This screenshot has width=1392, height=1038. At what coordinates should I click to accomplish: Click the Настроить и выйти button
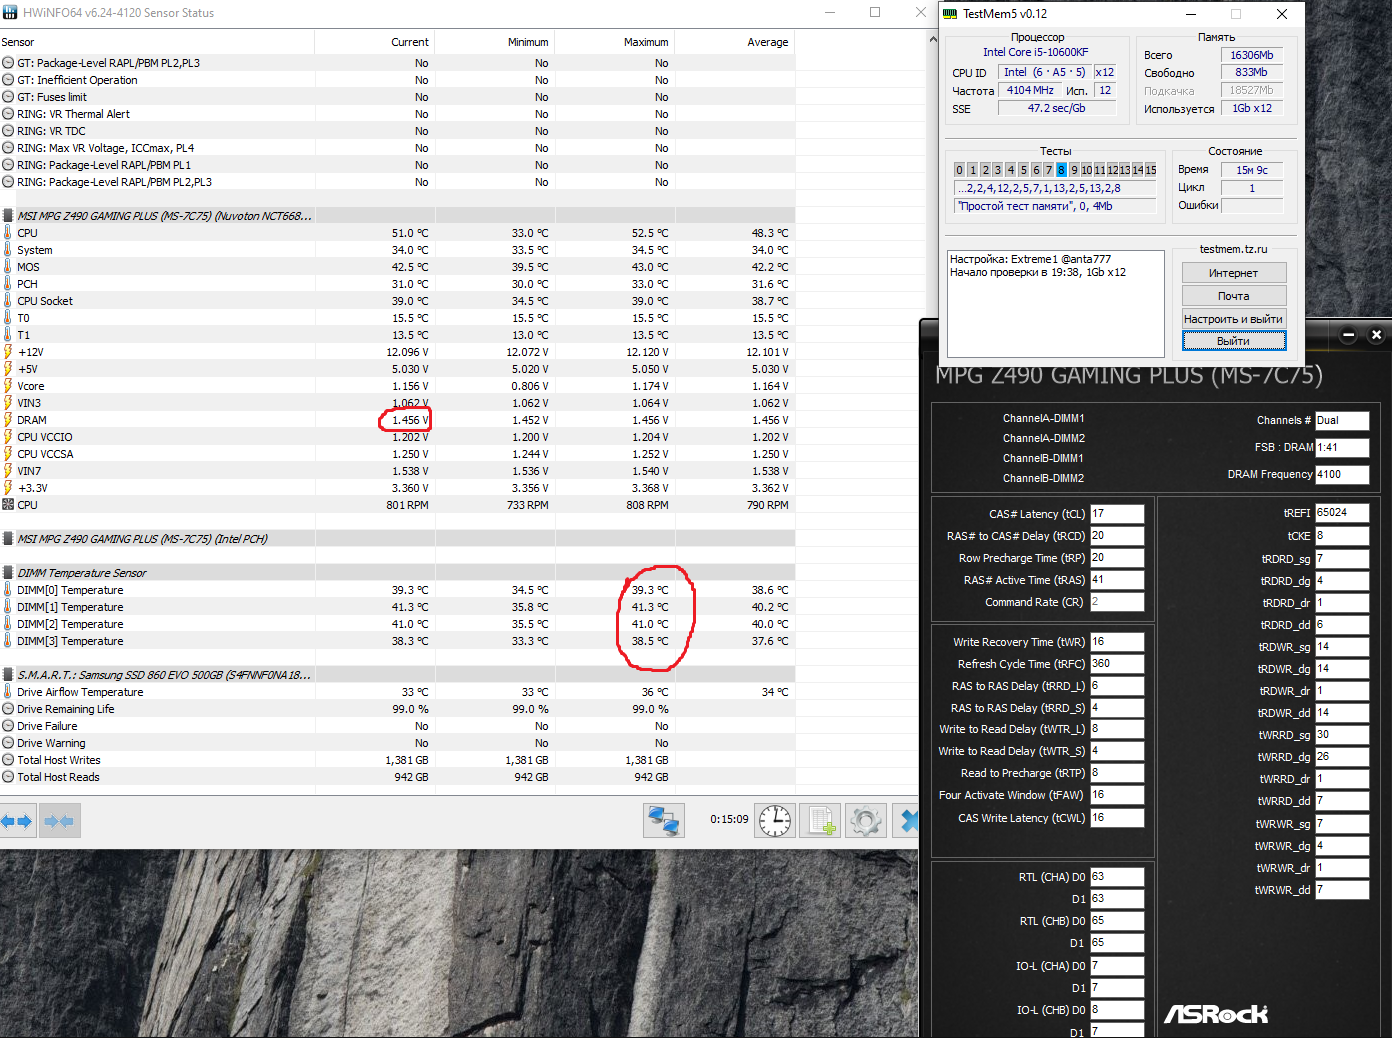[1234, 319]
